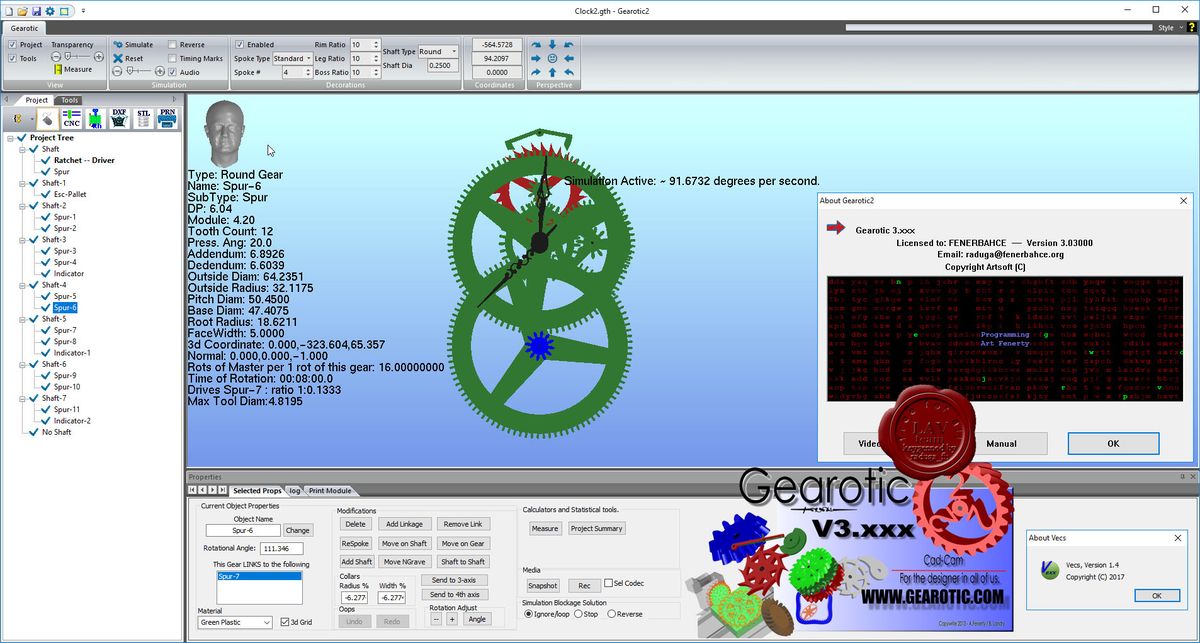Check the Sel Codec checkbox
This screenshot has width=1200, height=643.
point(607,583)
